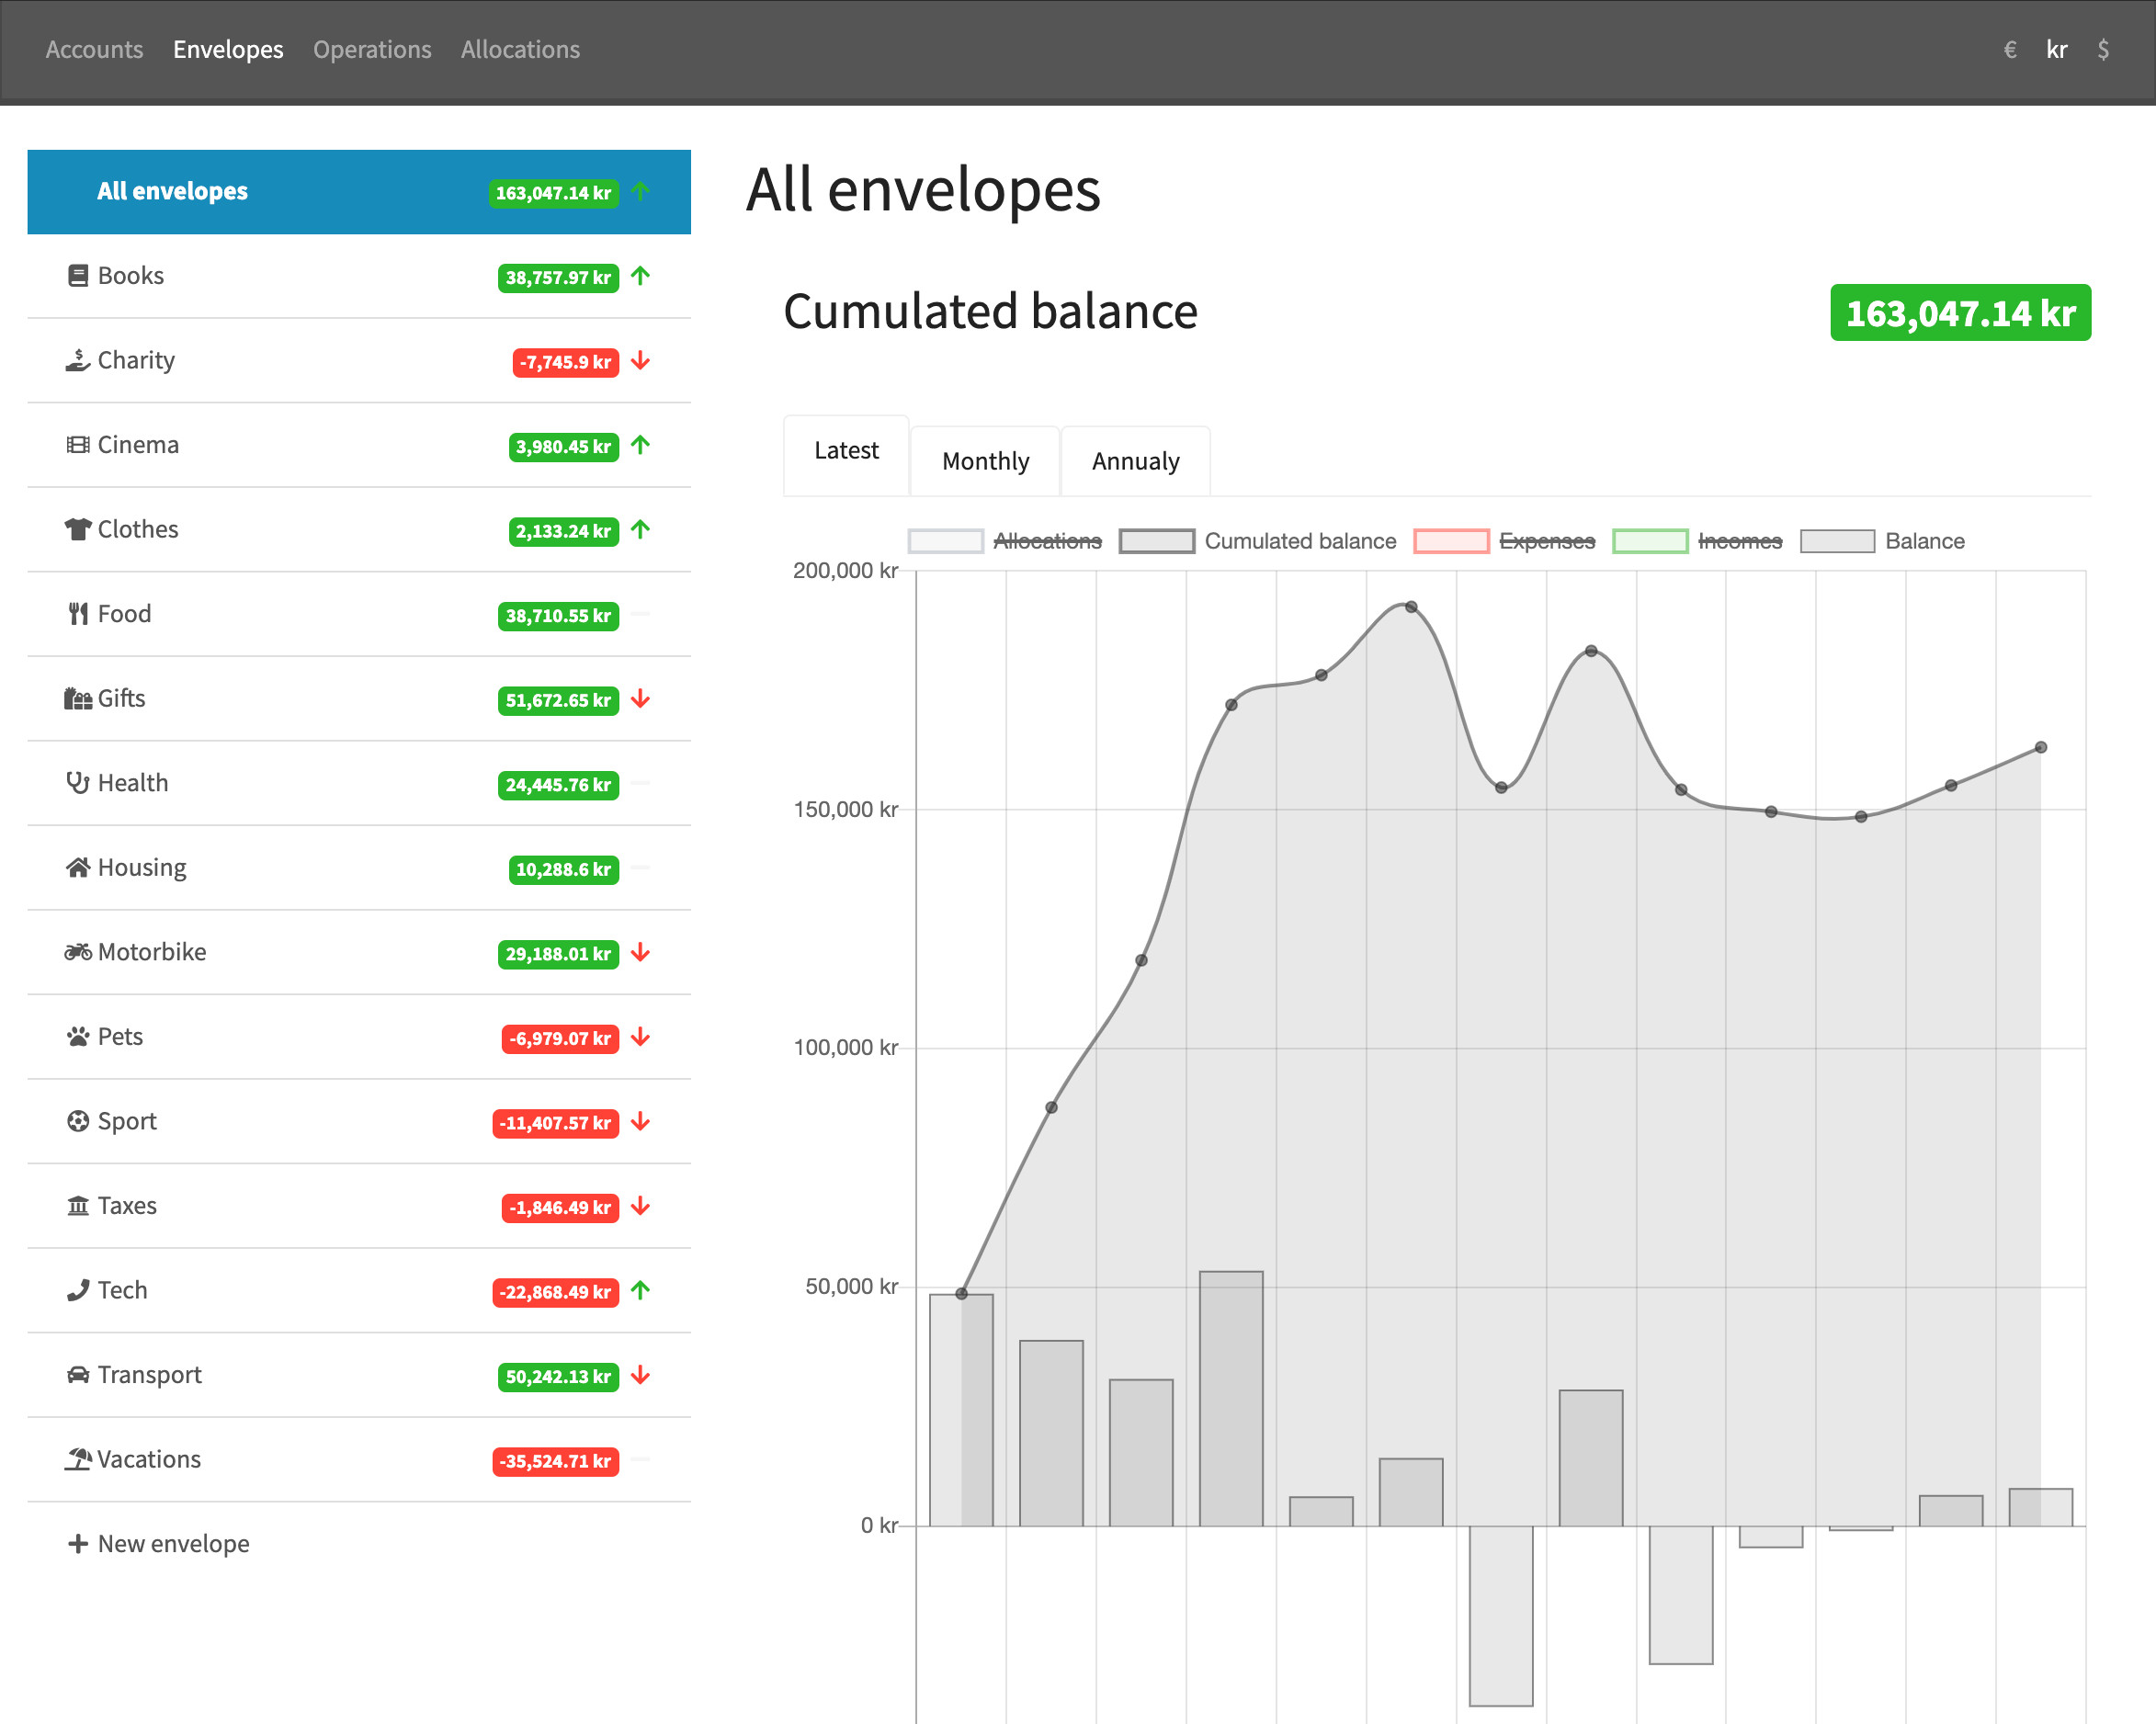Viewport: 2156px width, 1724px height.
Task: Go to Operations in navigation bar
Action: (372, 49)
